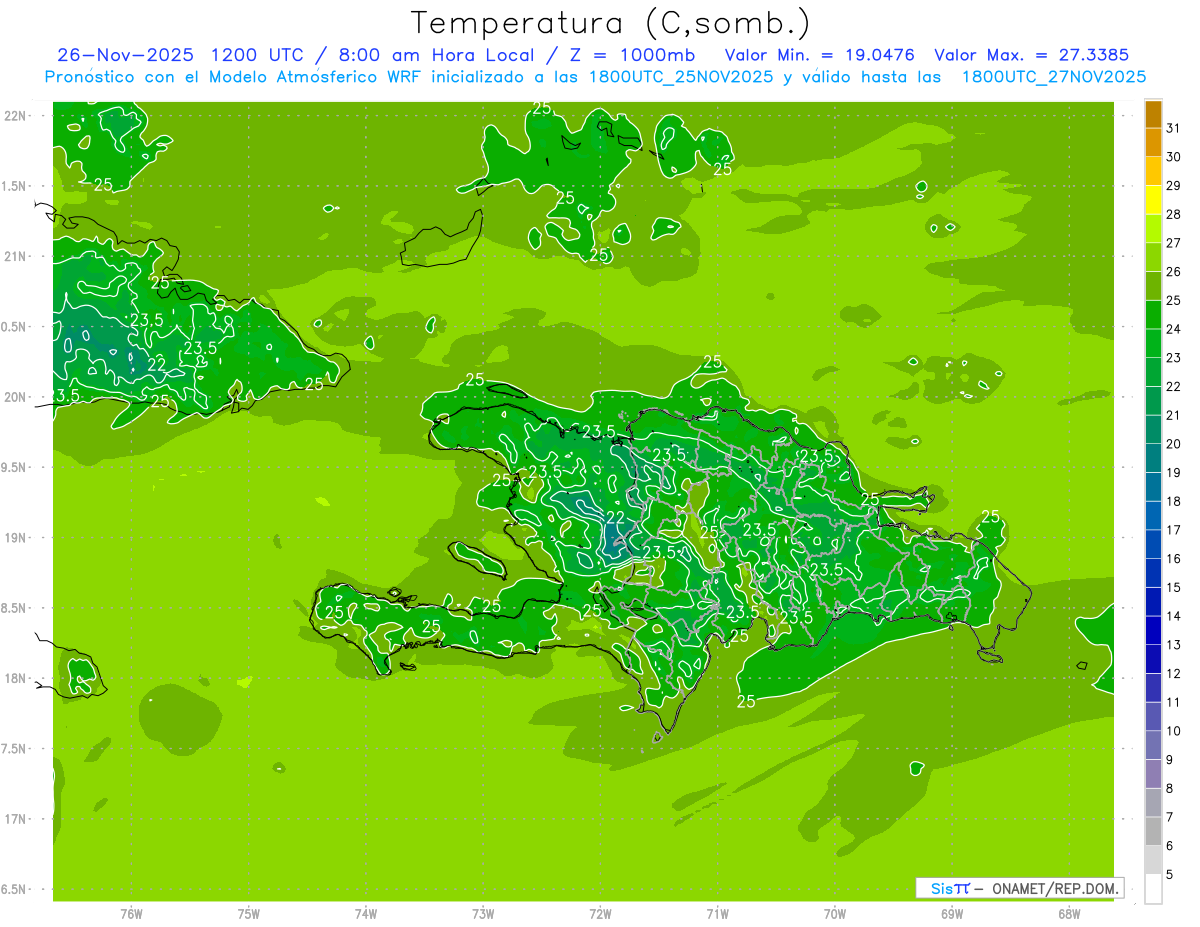The height and width of the screenshot is (927, 1200).
Task: Click the 9 value on the color legend
Action: tap(1169, 760)
